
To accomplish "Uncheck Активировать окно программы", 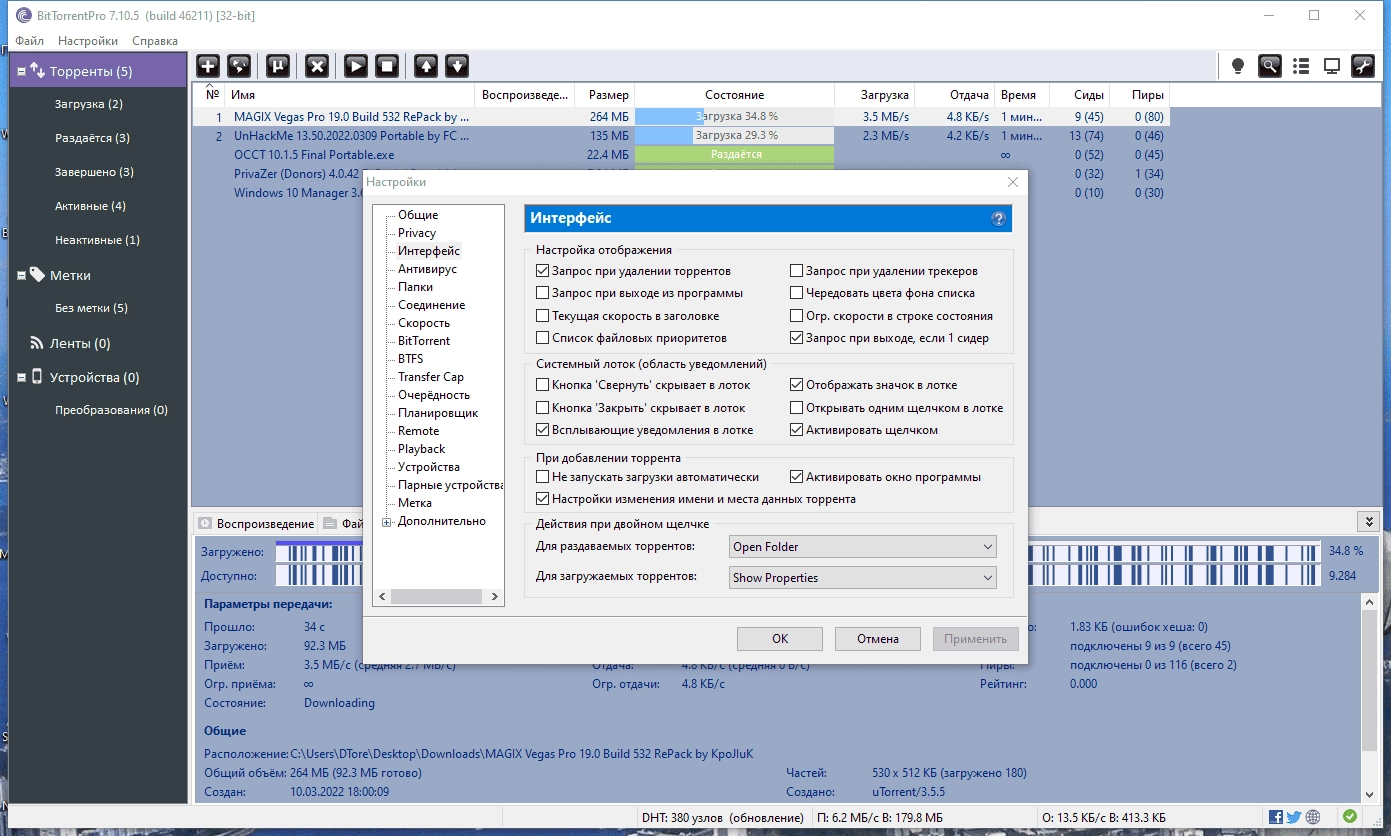I will tap(797, 477).
